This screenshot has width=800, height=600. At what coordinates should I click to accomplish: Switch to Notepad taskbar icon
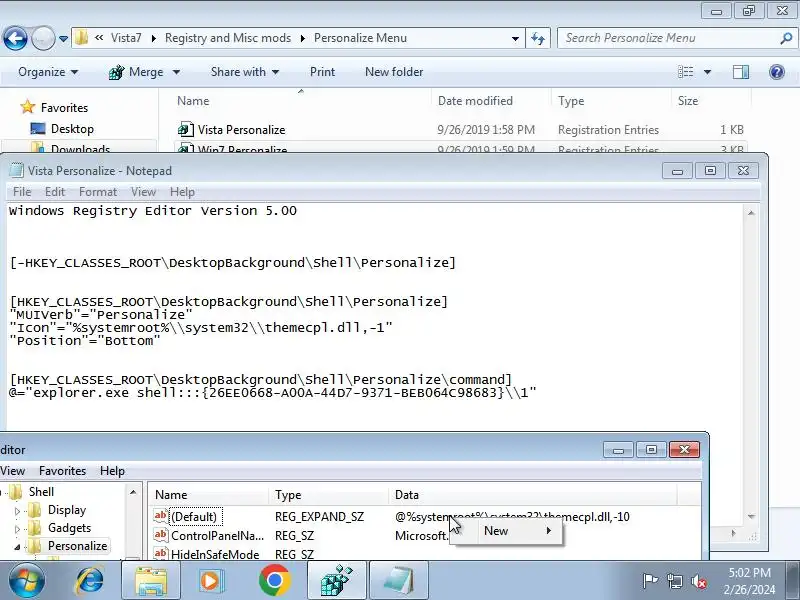(399, 581)
